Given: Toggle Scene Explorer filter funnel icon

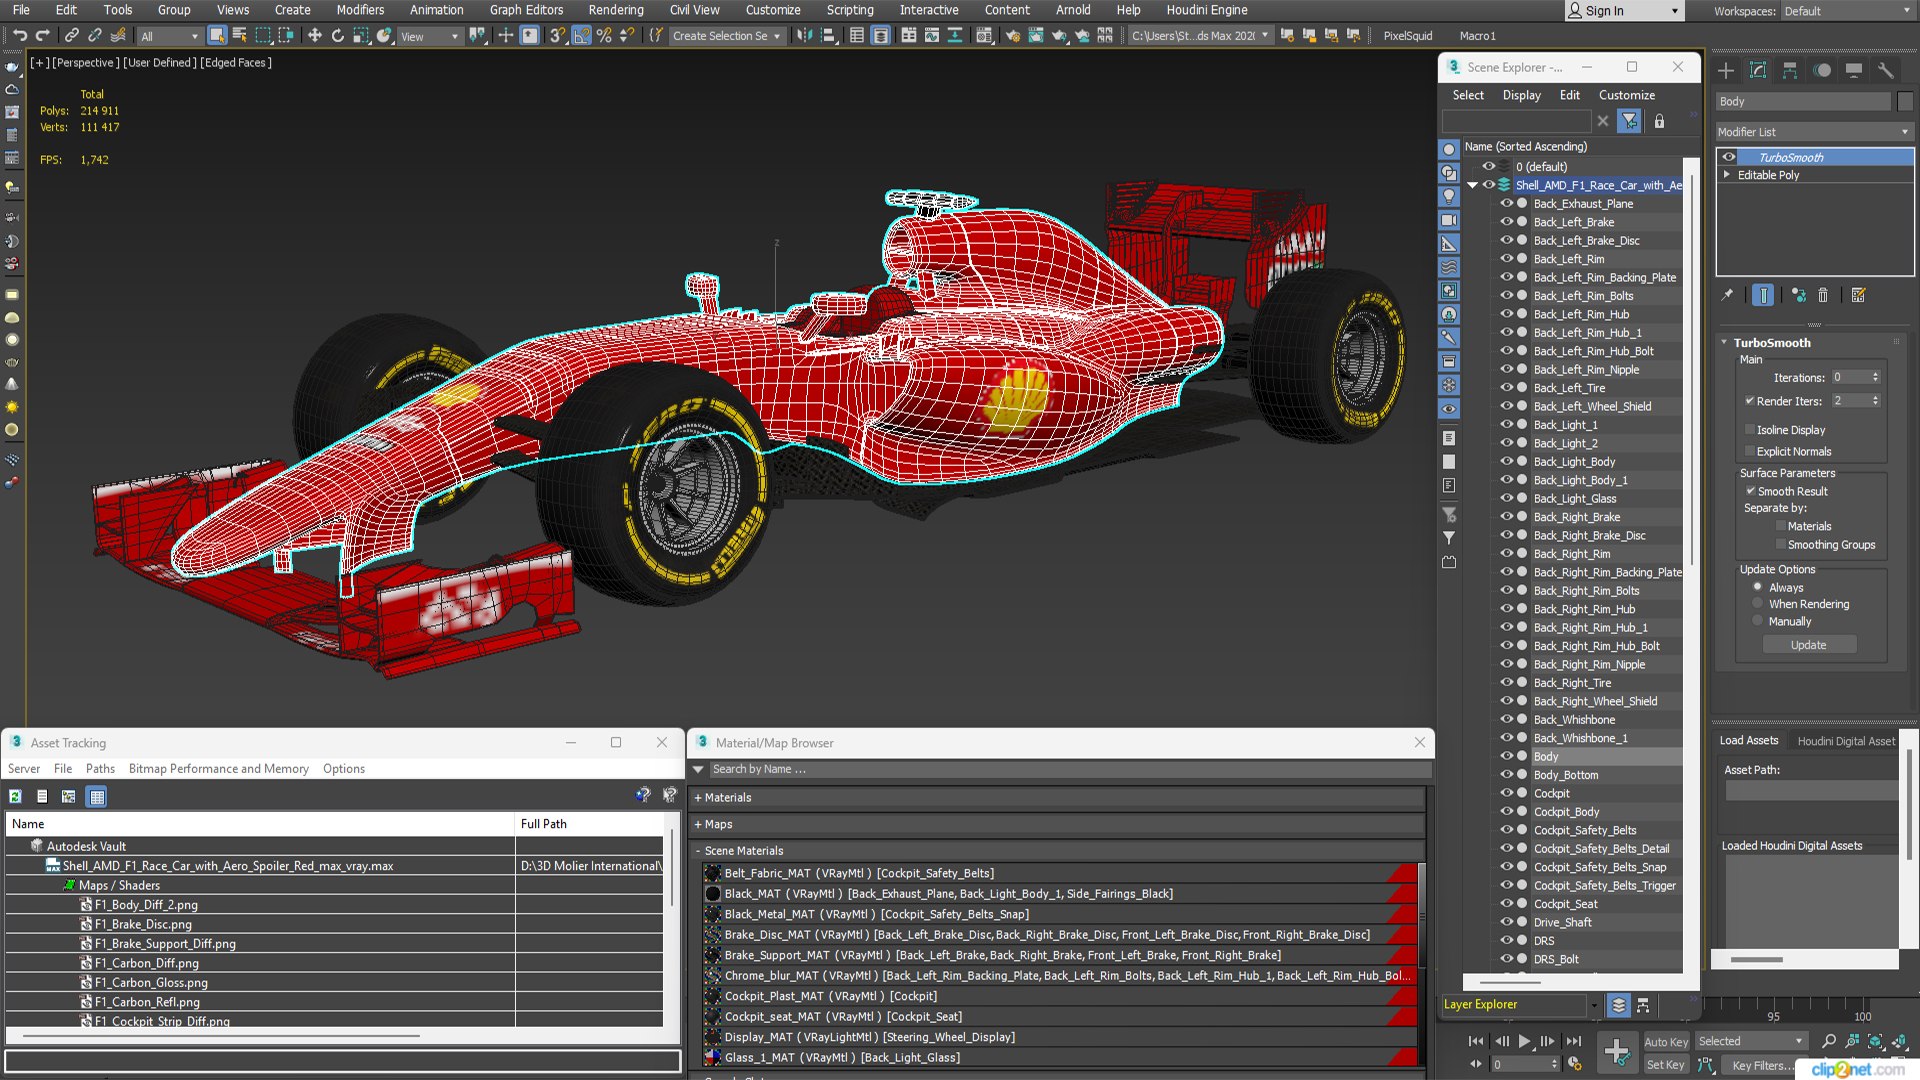Looking at the screenshot, I should 1630,121.
